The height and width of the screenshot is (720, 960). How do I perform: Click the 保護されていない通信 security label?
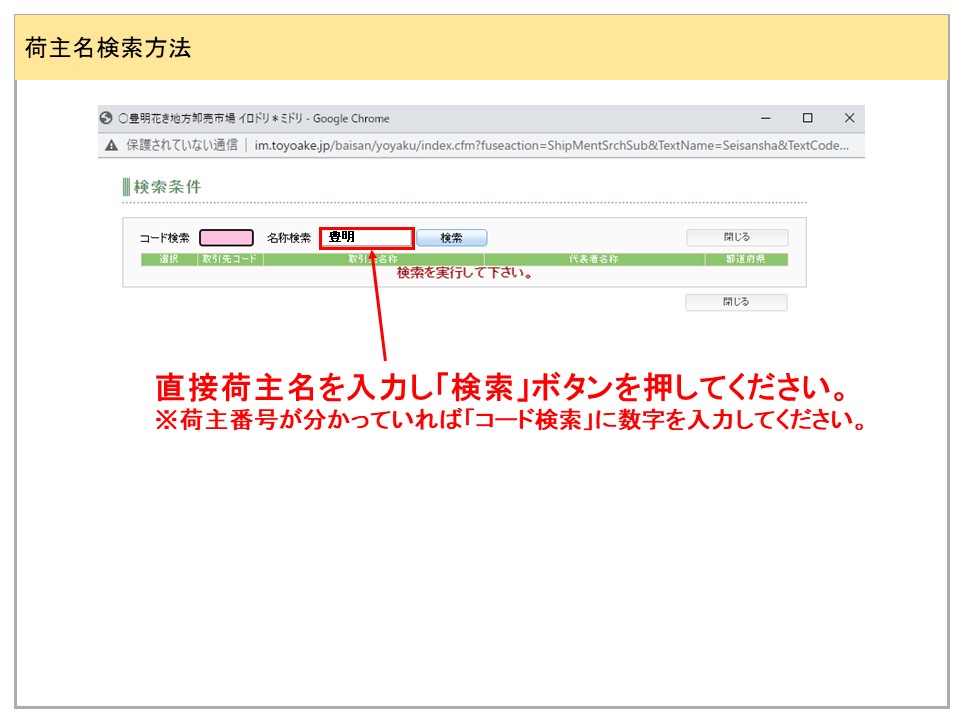(x=182, y=145)
